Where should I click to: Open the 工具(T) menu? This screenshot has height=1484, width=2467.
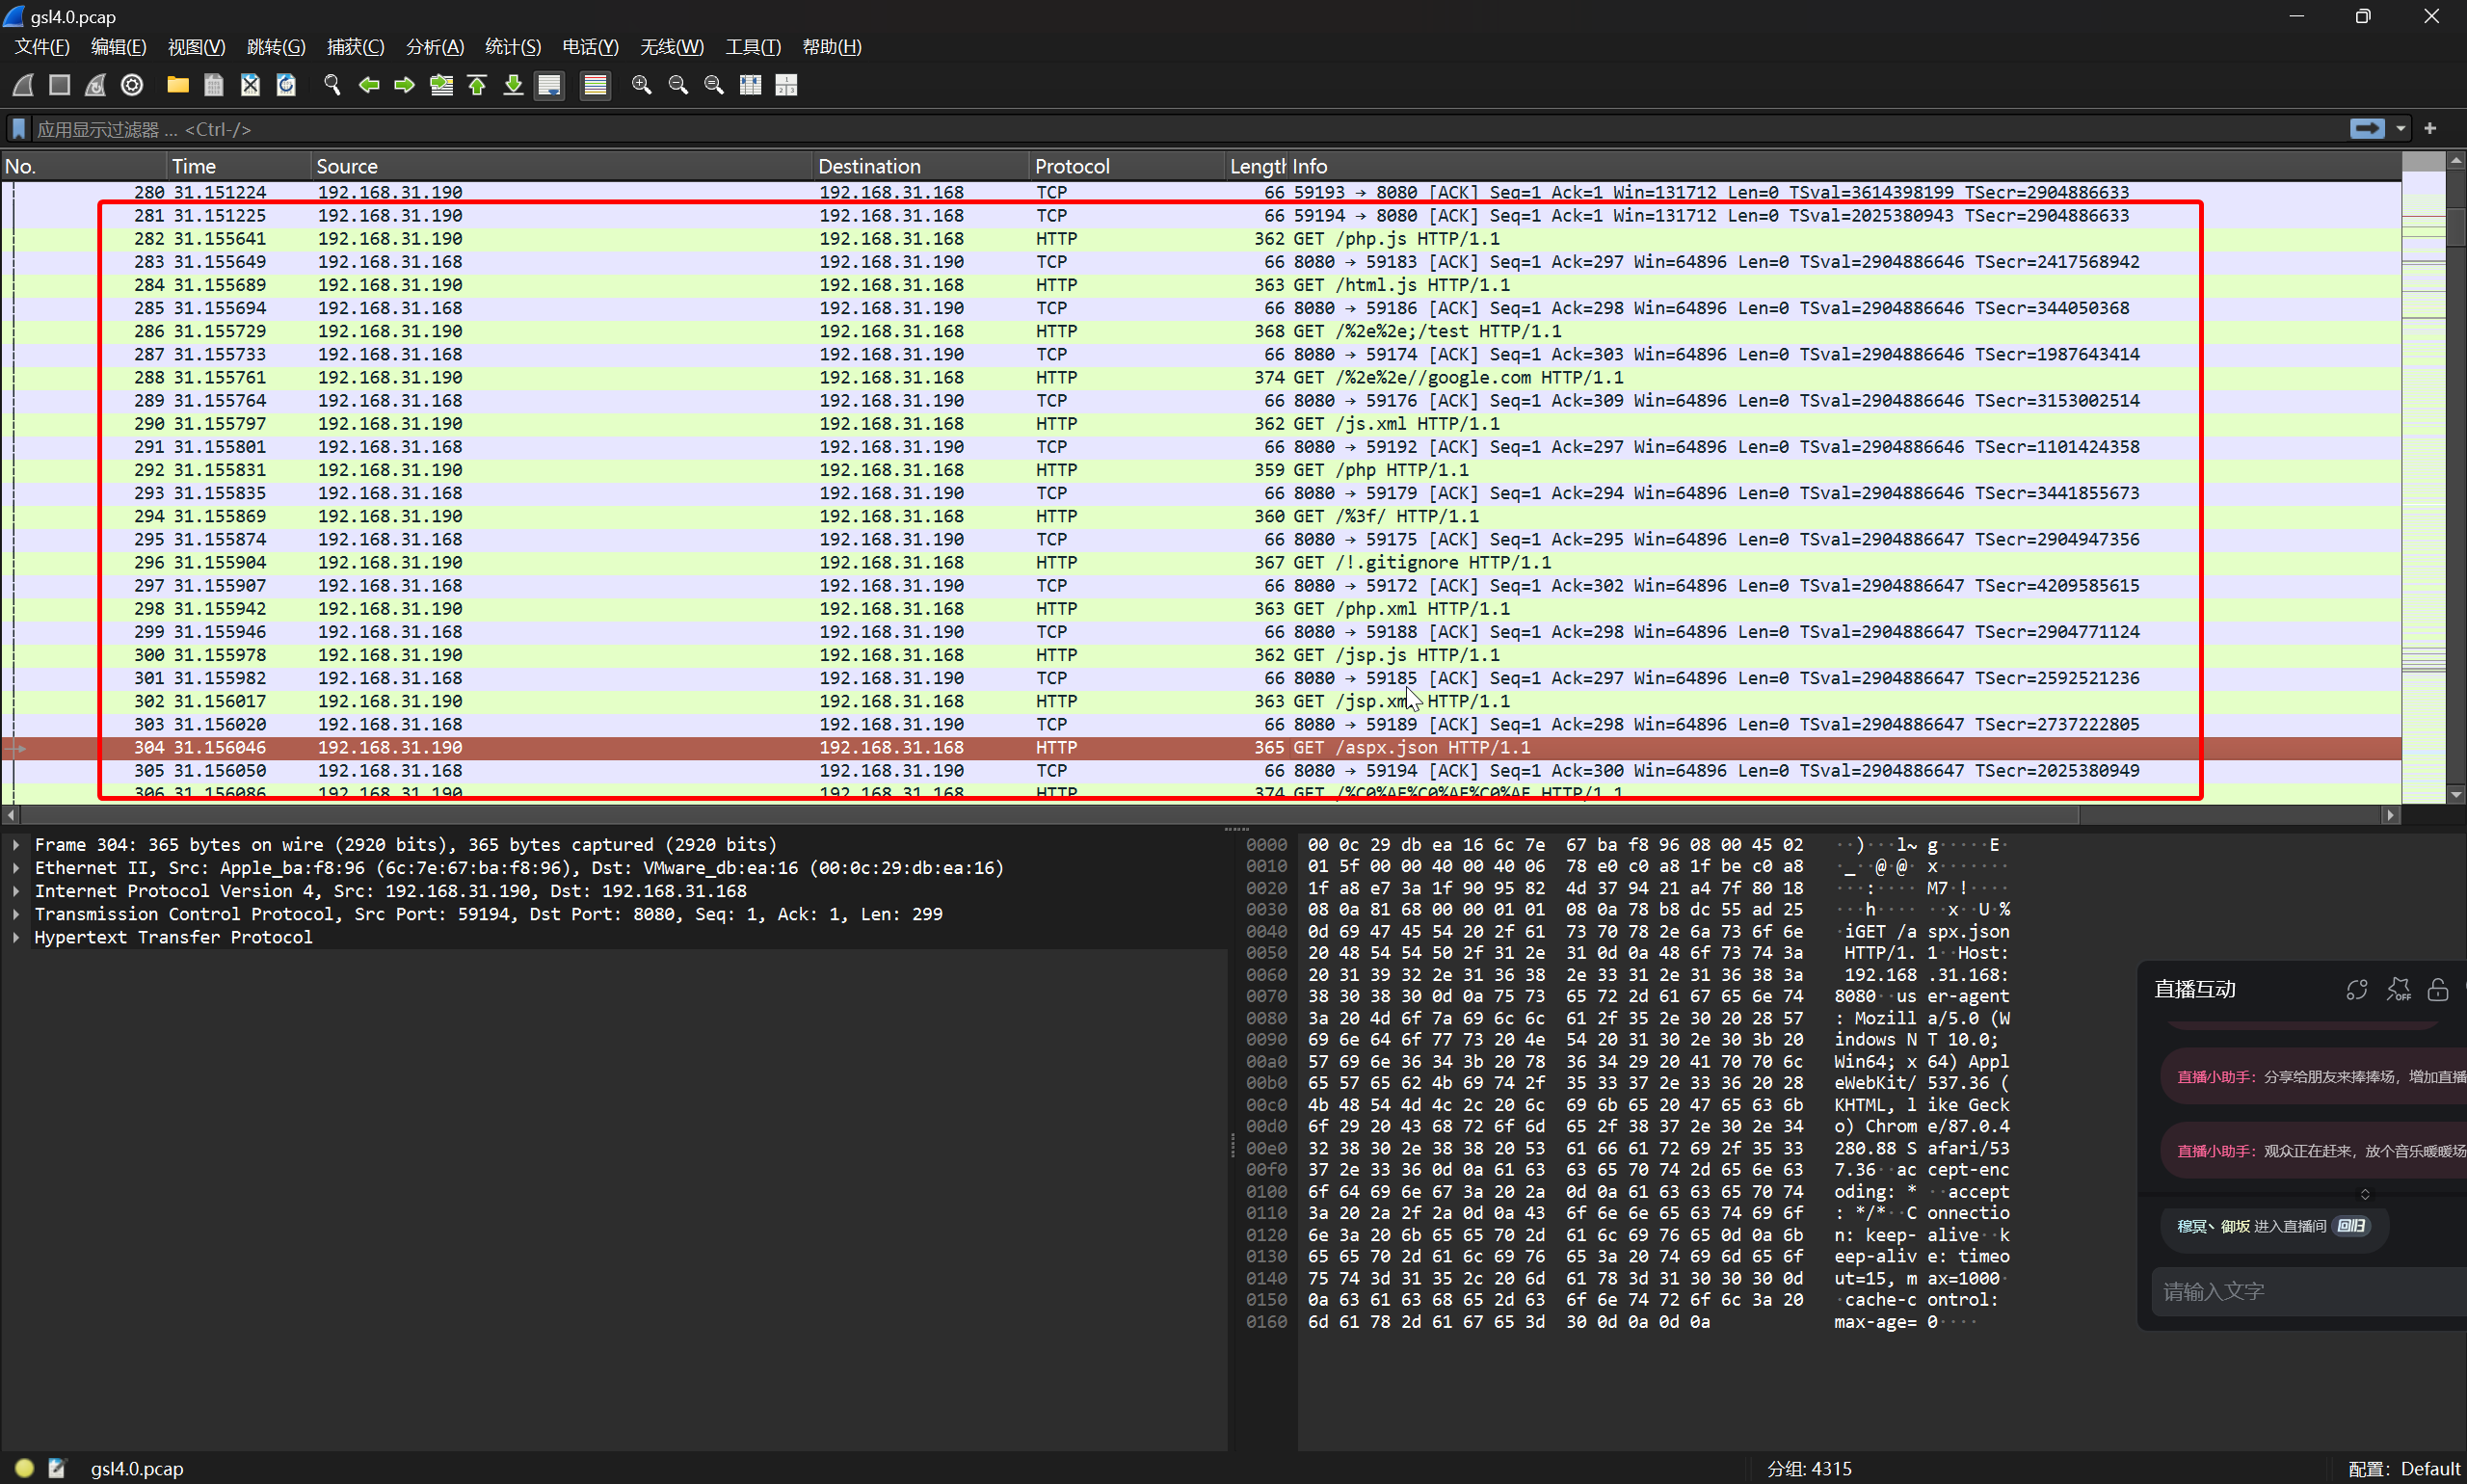tap(753, 47)
